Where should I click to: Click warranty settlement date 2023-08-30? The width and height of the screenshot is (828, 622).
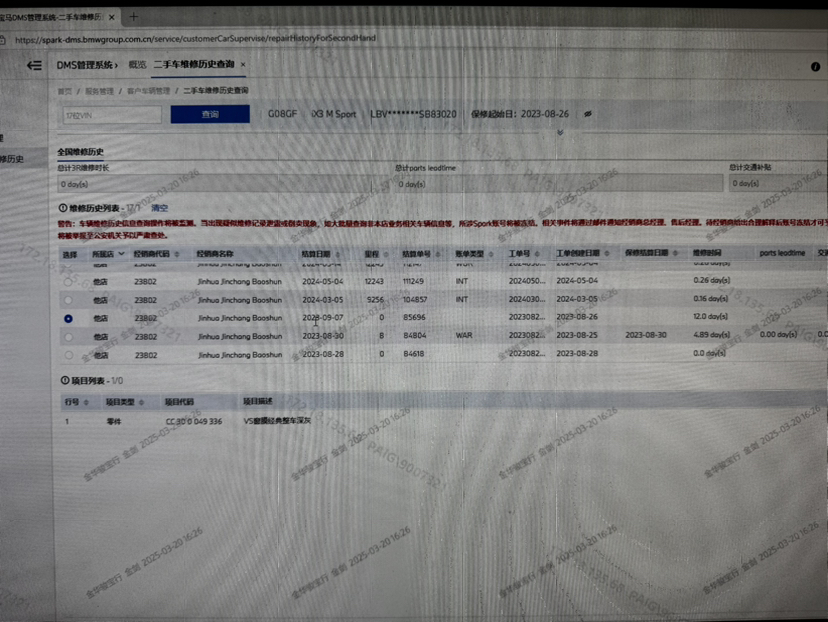click(x=646, y=335)
